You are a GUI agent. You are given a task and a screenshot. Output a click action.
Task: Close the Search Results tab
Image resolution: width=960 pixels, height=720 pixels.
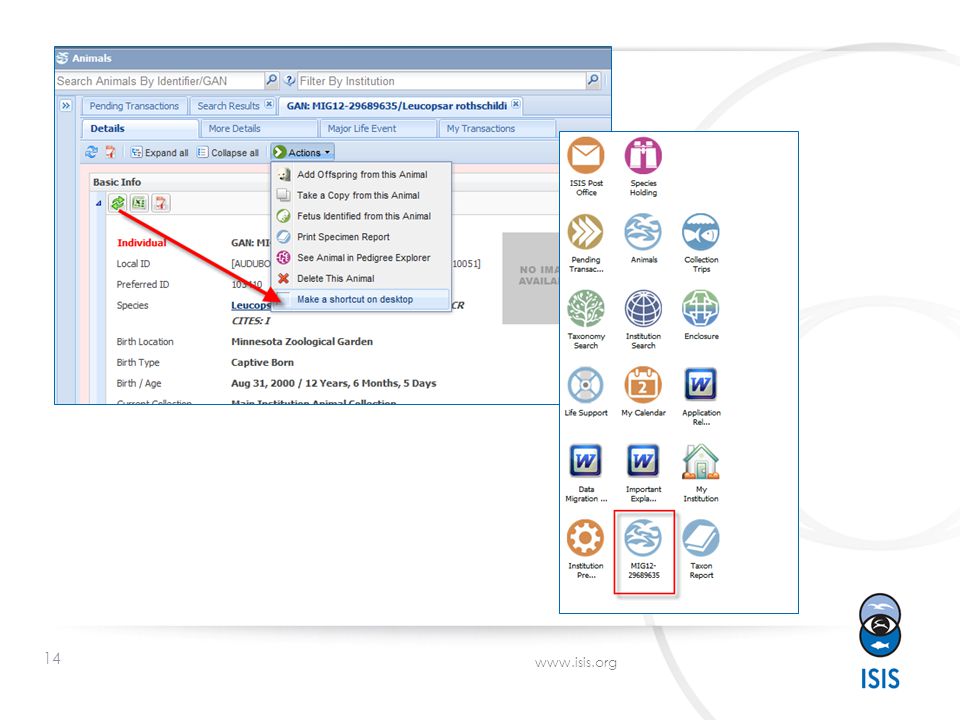(269, 105)
